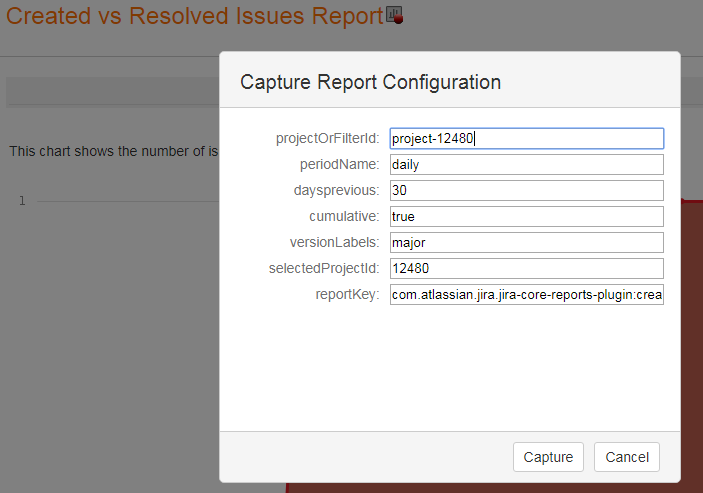Dismiss the dialog with Cancel
This screenshot has height=493, width=703.
pos(627,457)
